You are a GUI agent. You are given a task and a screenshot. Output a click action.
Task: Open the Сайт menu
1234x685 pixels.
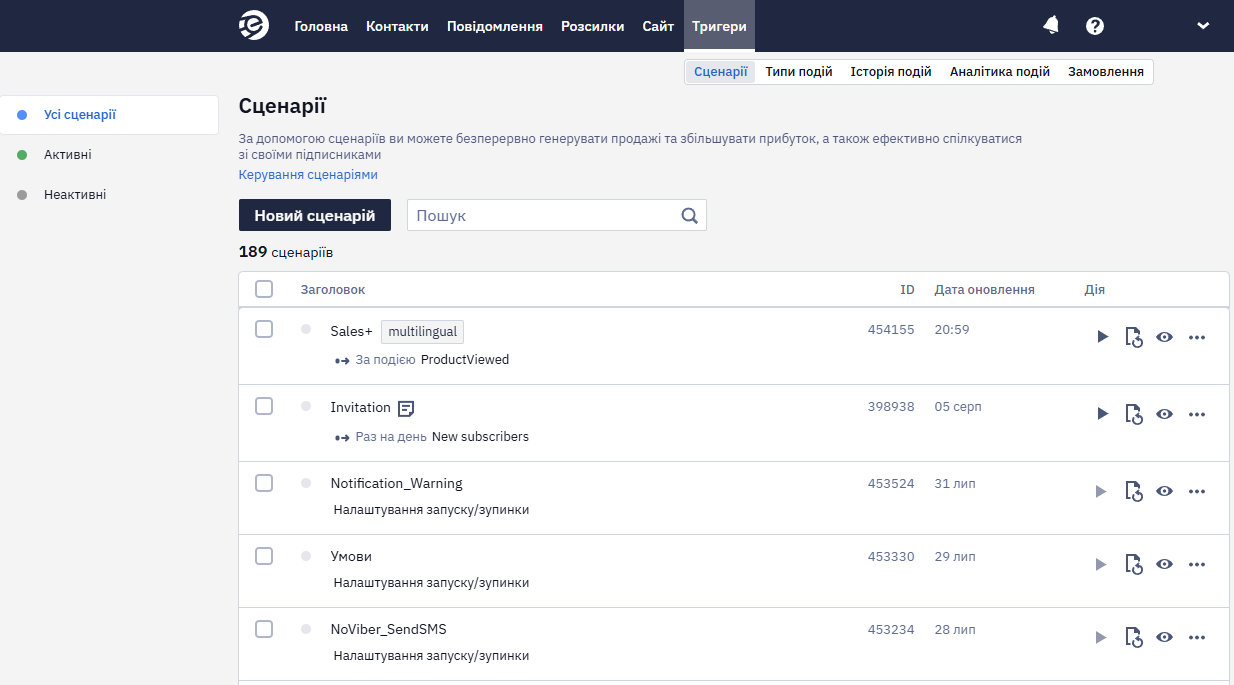[x=658, y=26]
